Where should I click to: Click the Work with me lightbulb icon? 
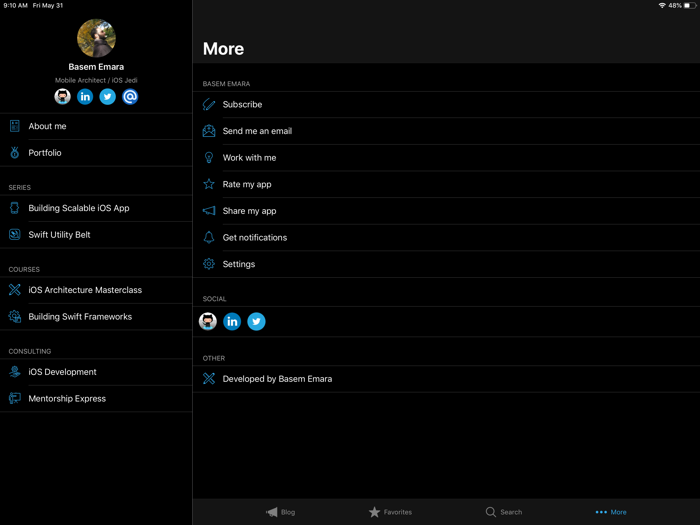208,158
